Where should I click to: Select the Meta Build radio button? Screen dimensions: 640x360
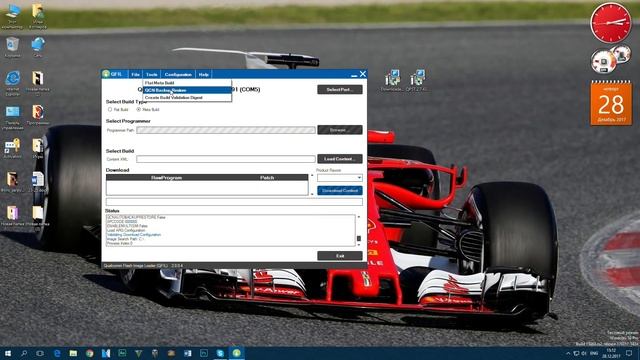click(138, 109)
